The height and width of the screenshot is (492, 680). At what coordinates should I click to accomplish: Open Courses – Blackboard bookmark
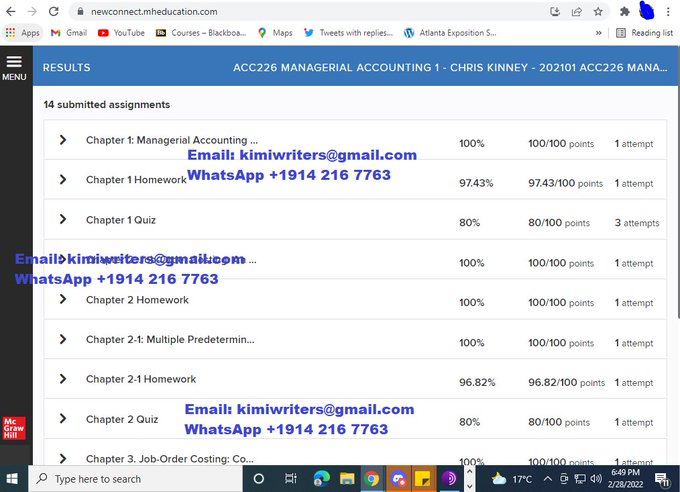click(x=201, y=33)
